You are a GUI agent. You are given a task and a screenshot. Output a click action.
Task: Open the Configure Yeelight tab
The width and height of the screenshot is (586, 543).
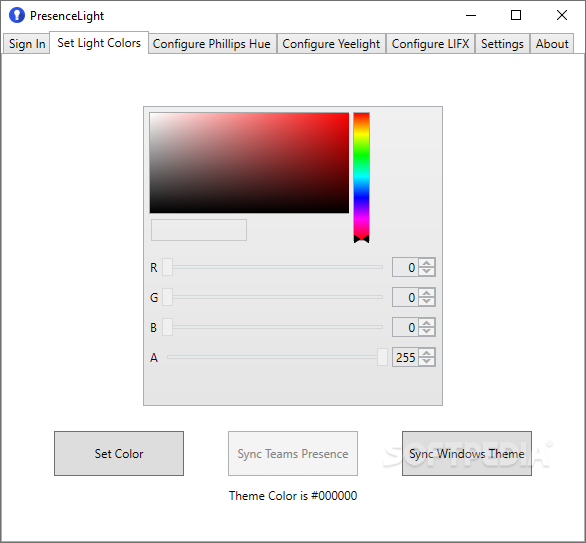pyautogui.click(x=331, y=44)
